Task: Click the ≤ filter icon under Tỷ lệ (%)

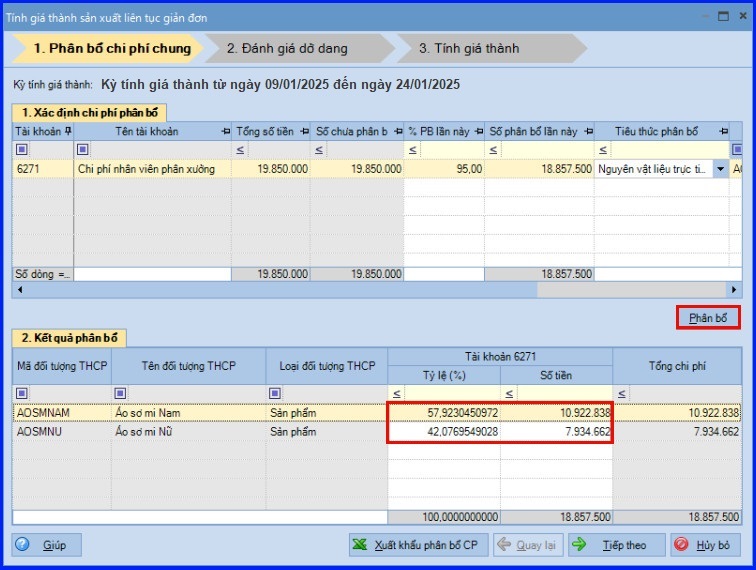Action: coord(396,393)
